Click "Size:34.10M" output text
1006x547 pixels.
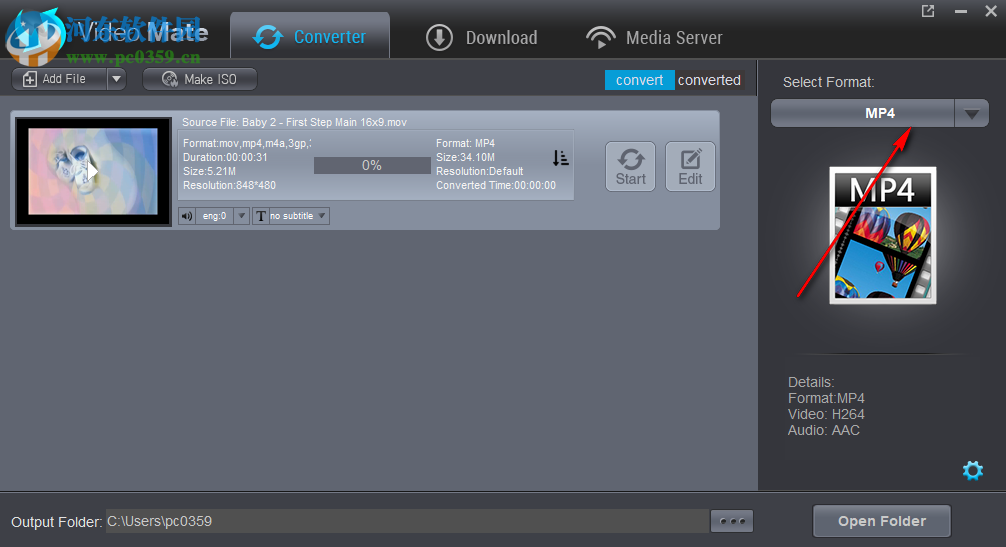pos(465,157)
